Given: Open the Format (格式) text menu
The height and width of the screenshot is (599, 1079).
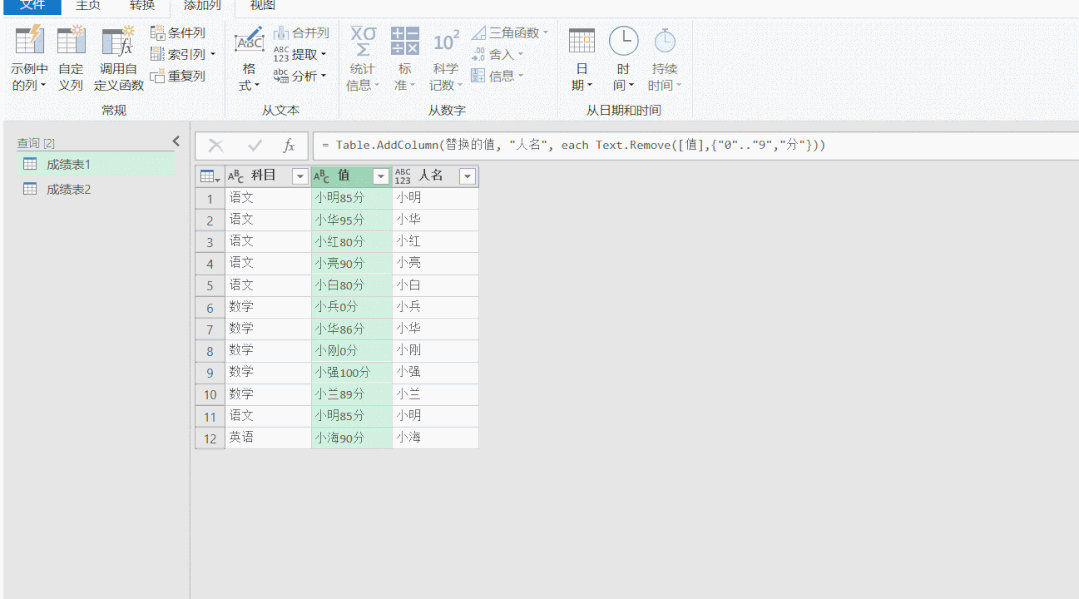Looking at the screenshot, I should 248,59.
